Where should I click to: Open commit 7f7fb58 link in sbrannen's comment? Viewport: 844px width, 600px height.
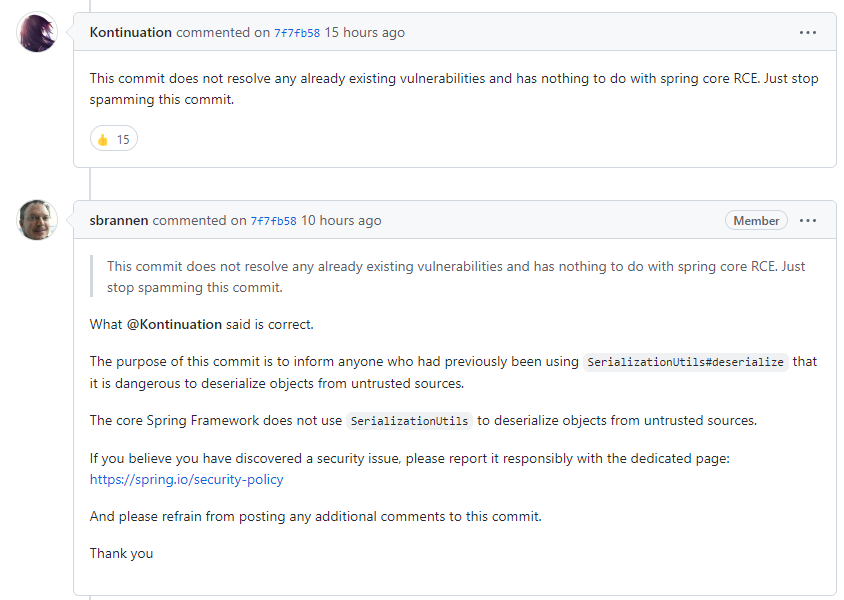click(x=273, y=221)
